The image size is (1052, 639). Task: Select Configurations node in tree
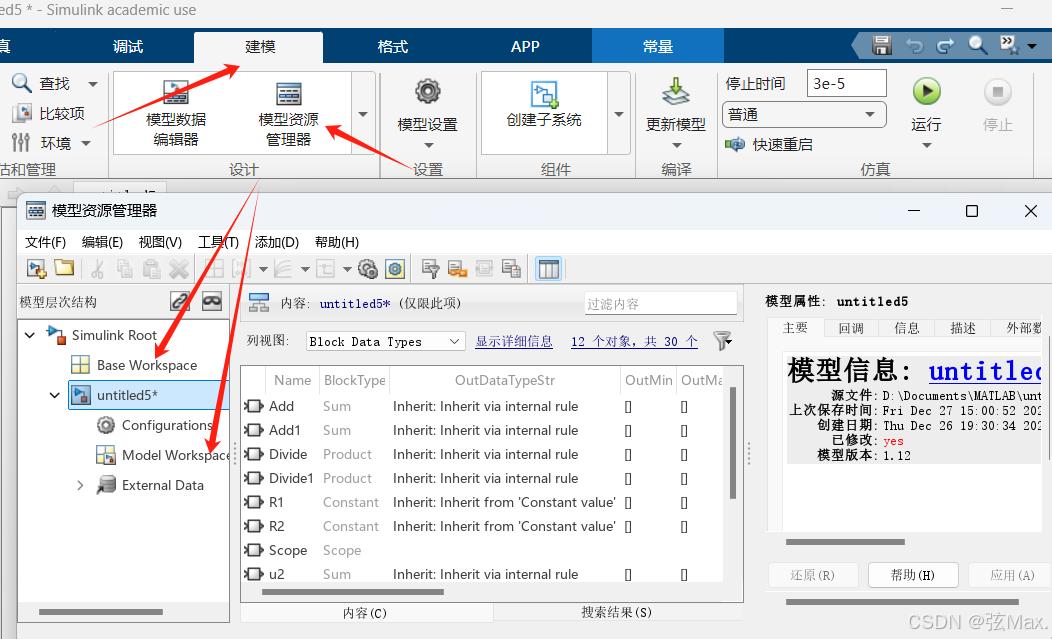click(x=166, y=425)
